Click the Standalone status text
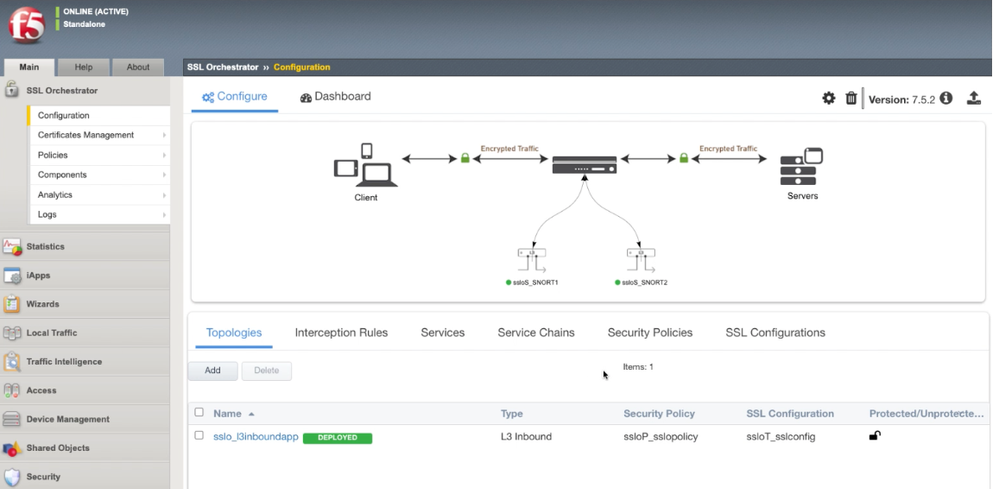The height and width of the screenshot is (489, 999). coord(84,24)
